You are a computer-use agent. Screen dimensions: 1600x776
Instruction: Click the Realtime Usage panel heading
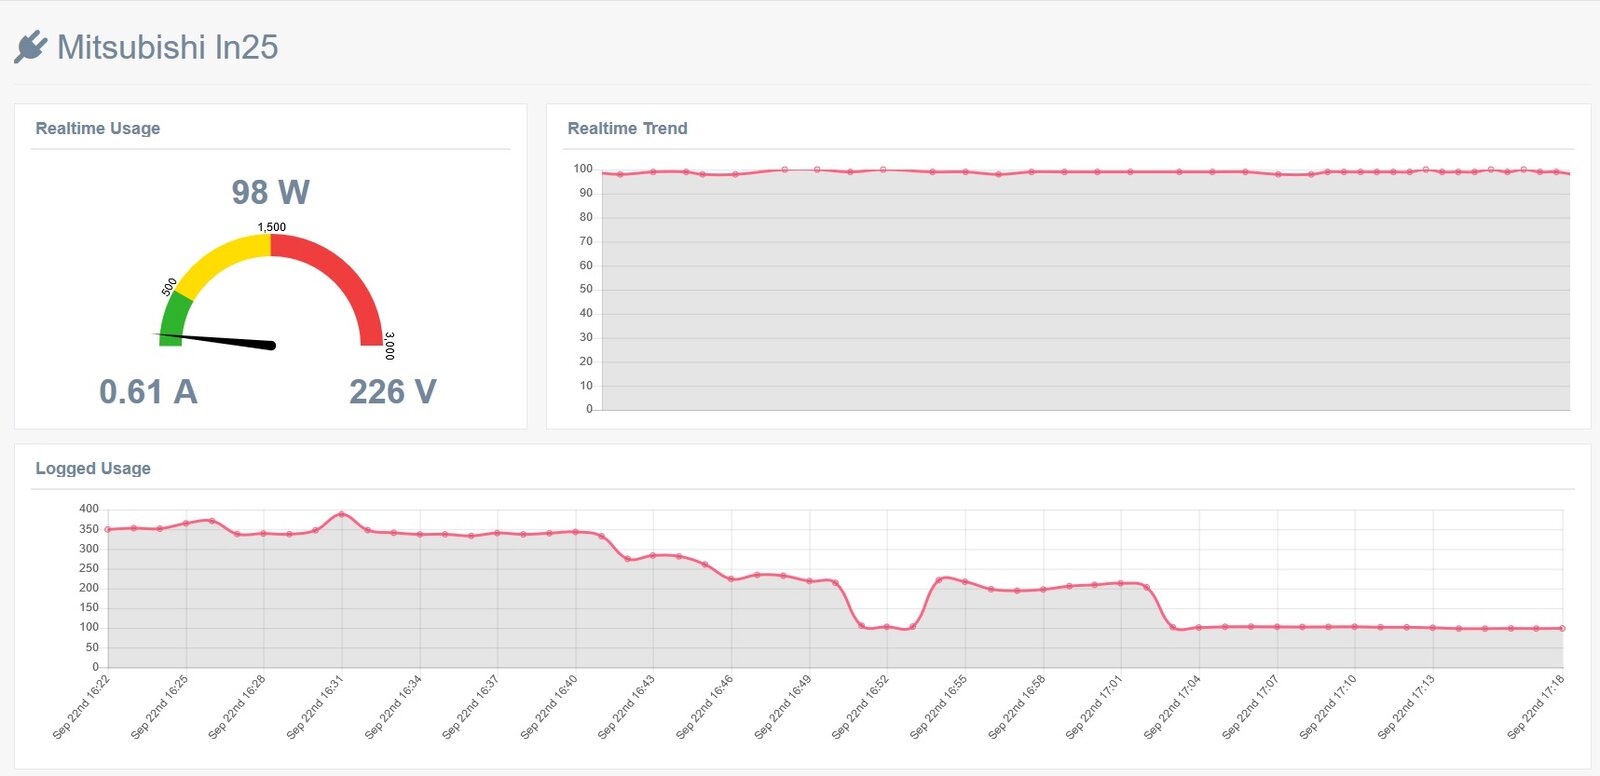click(98, 128)
